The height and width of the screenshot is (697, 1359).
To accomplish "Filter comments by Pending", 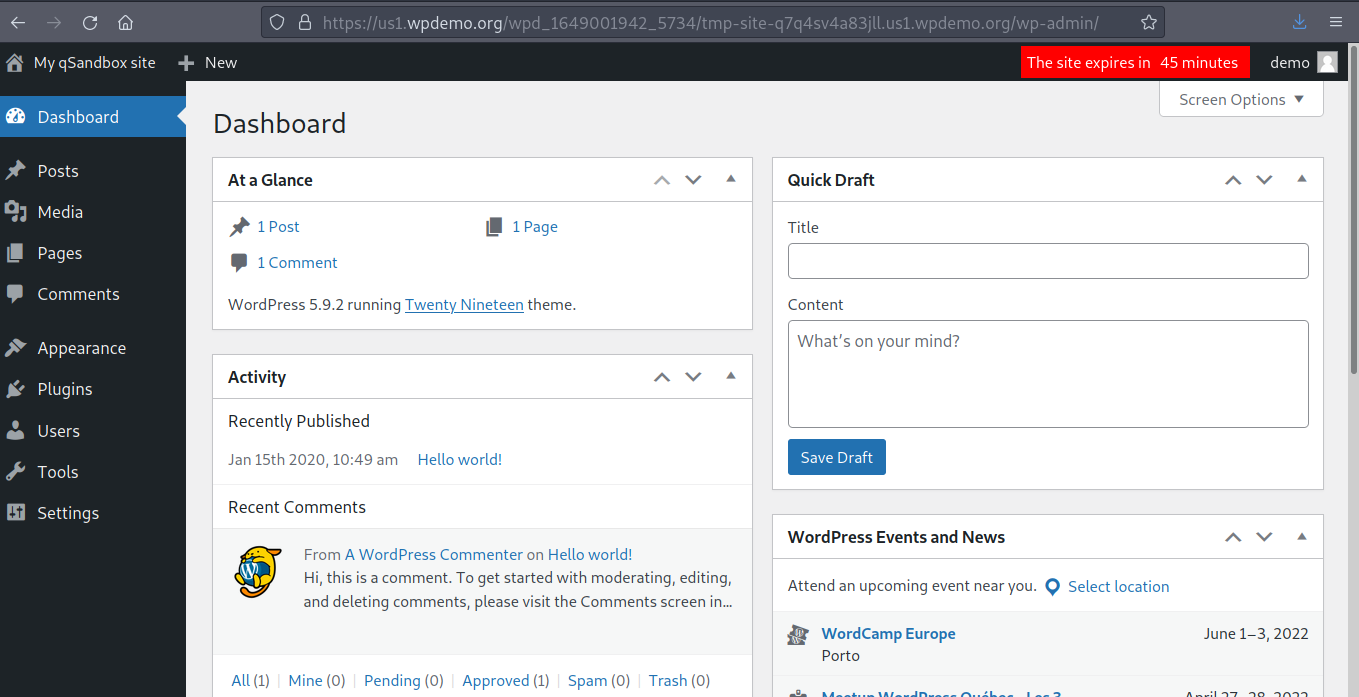I will click(x=392, y=680).
